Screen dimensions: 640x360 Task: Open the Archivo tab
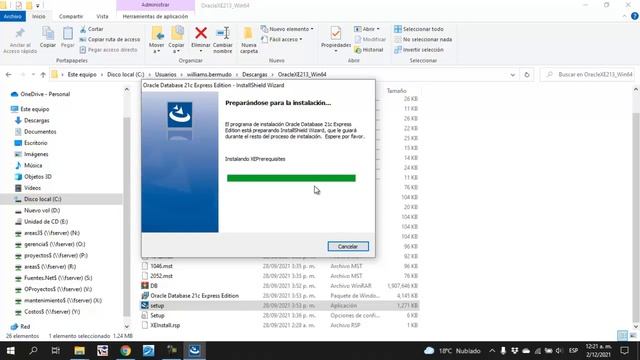point(13,16)
